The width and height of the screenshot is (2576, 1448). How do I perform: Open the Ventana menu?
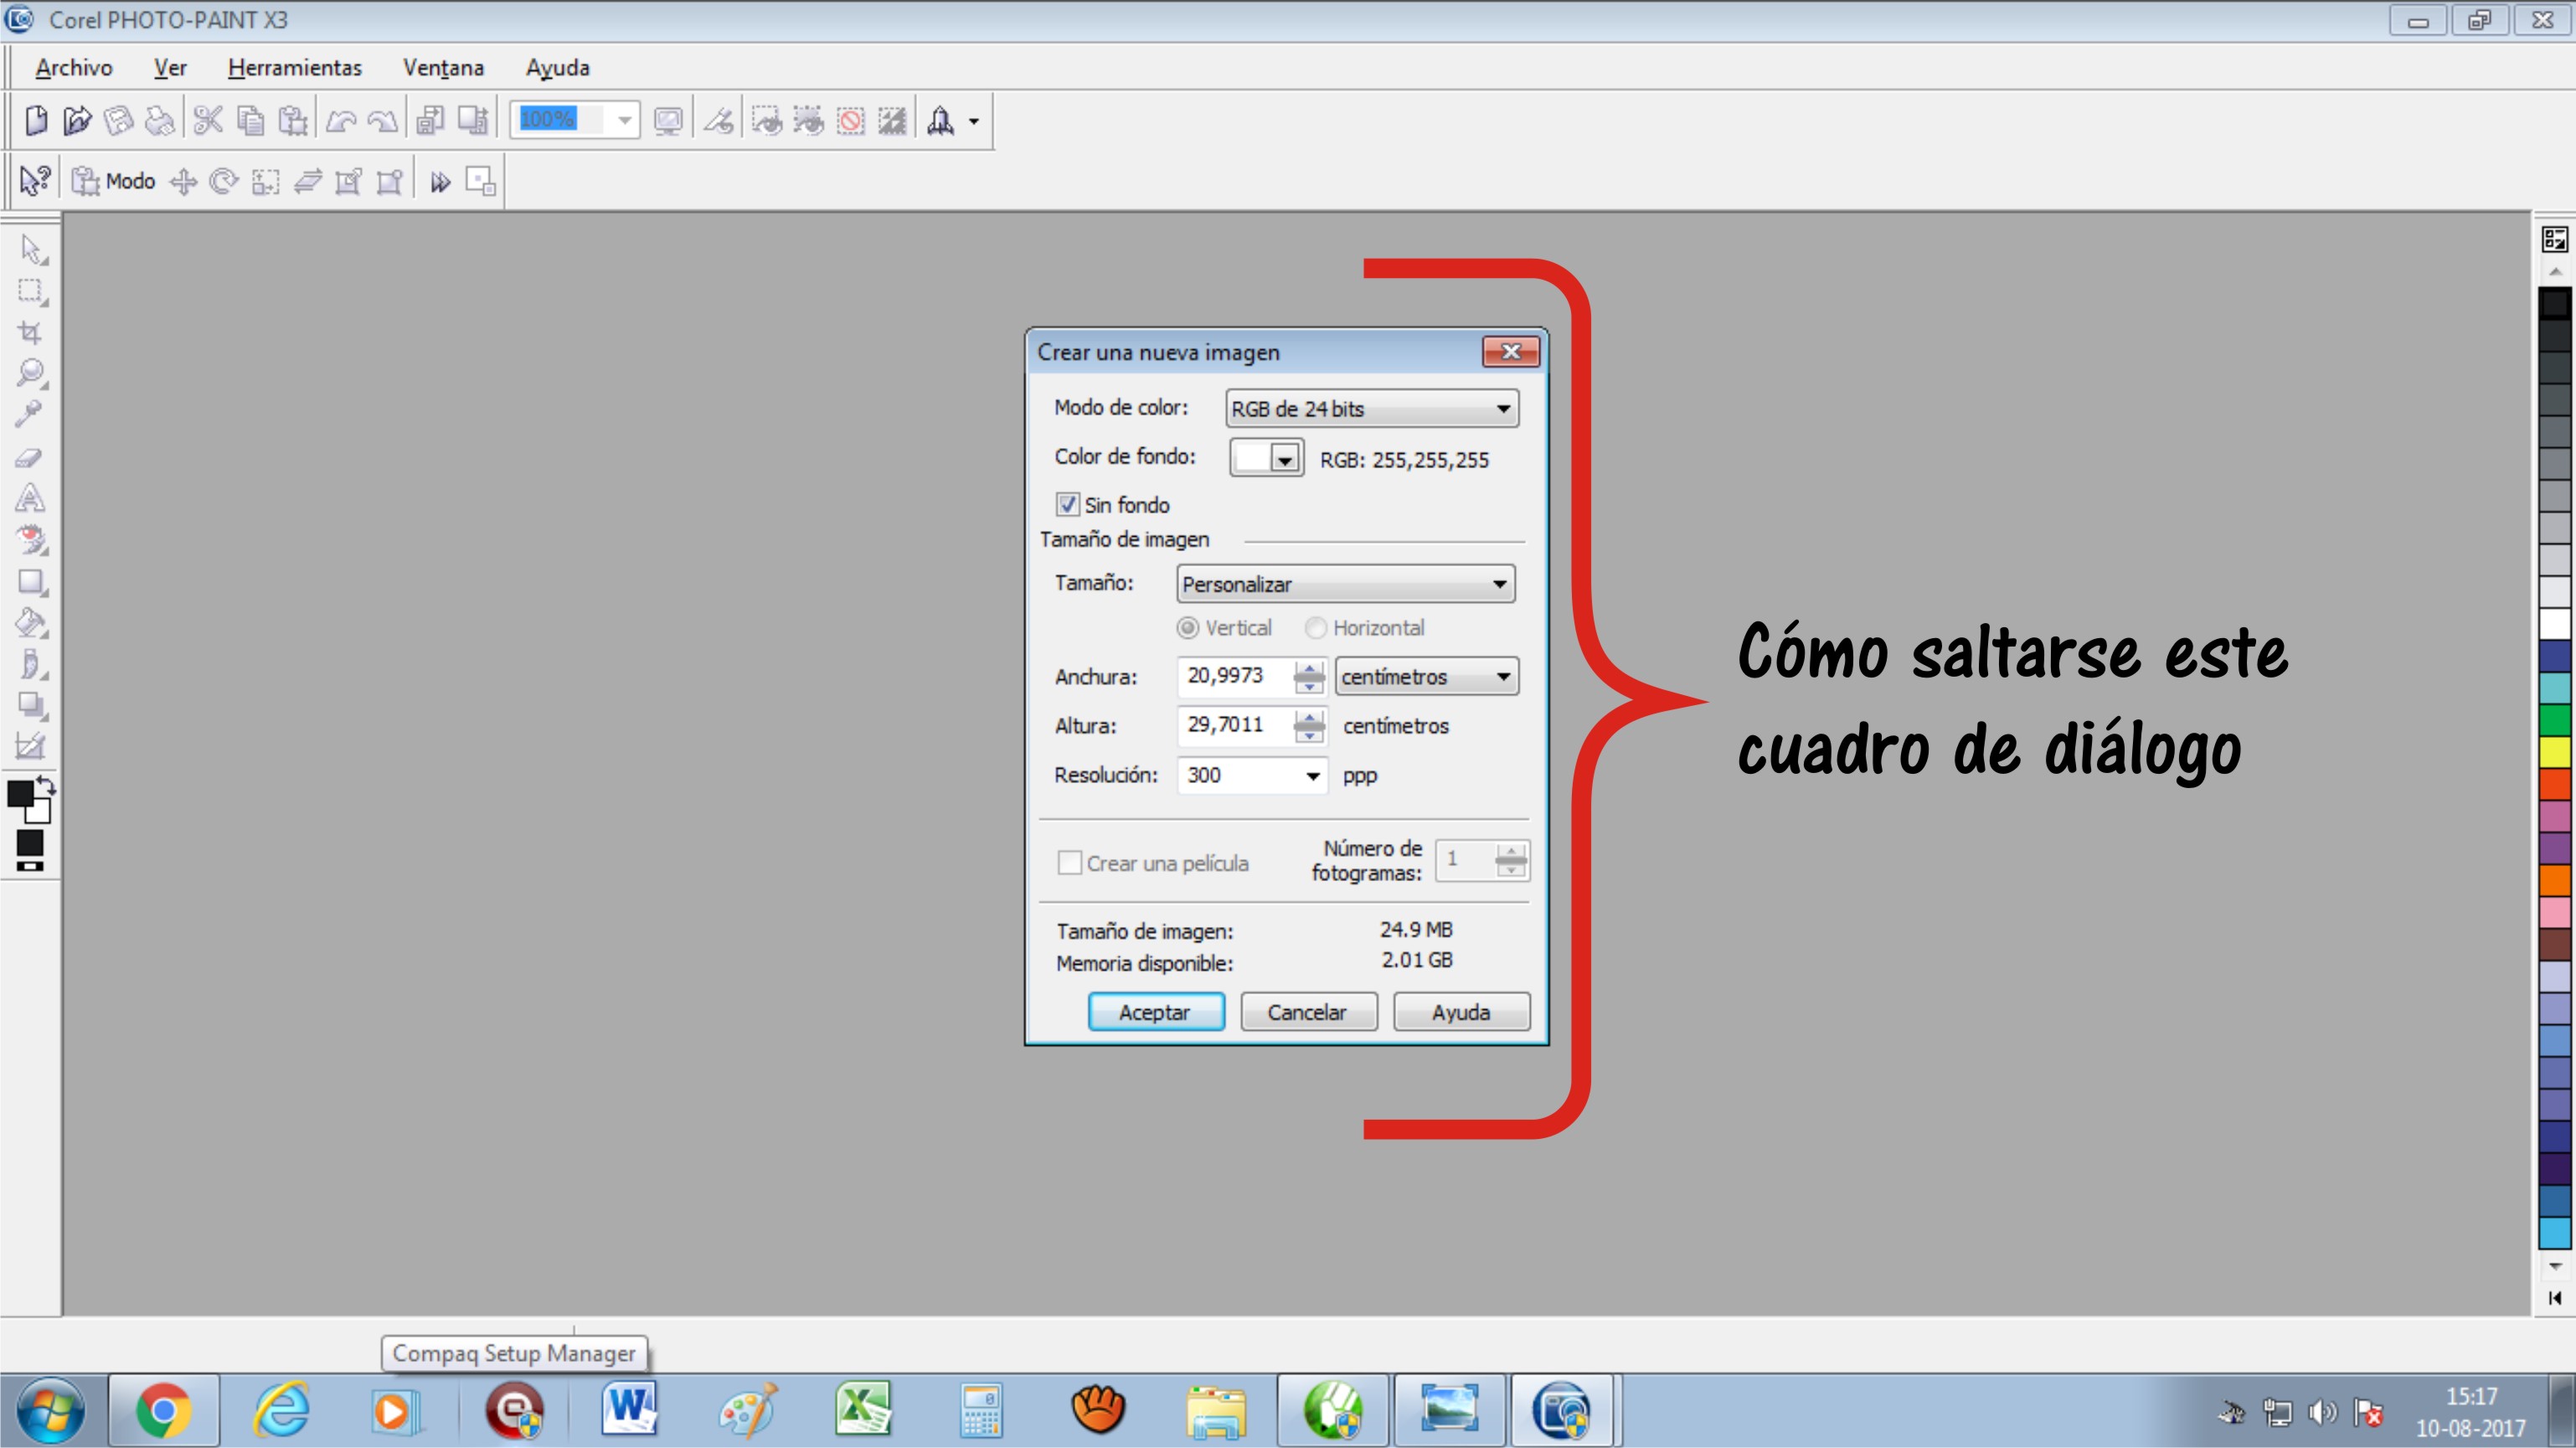443,68
